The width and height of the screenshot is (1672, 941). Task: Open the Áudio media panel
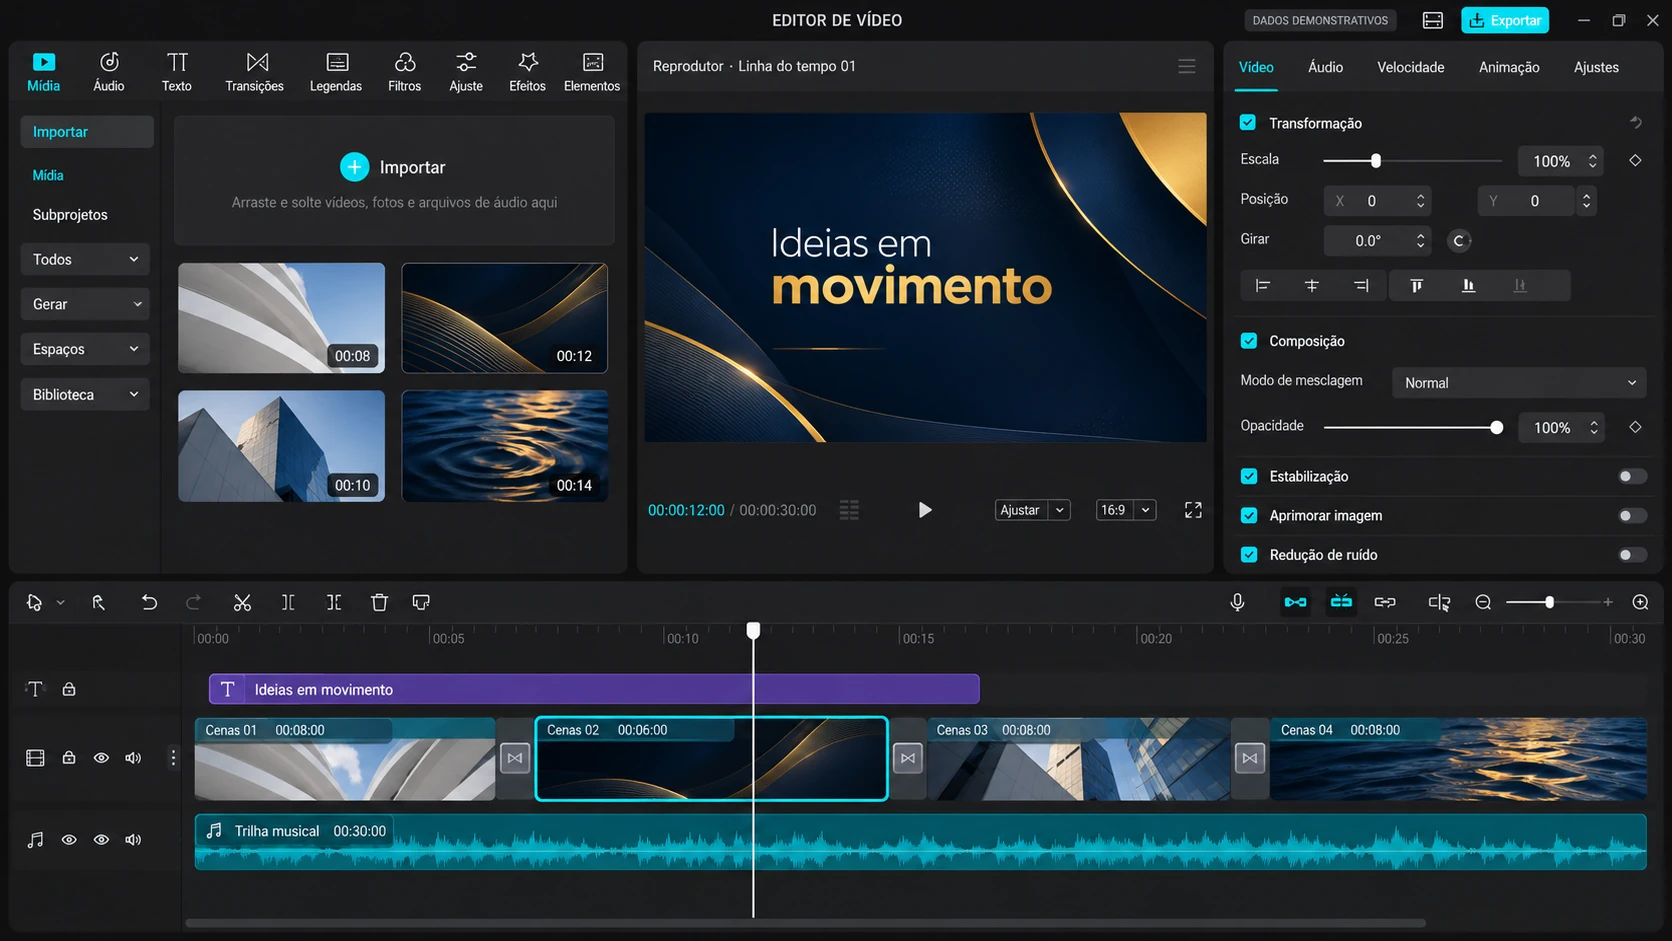click(x=109, y=72)
